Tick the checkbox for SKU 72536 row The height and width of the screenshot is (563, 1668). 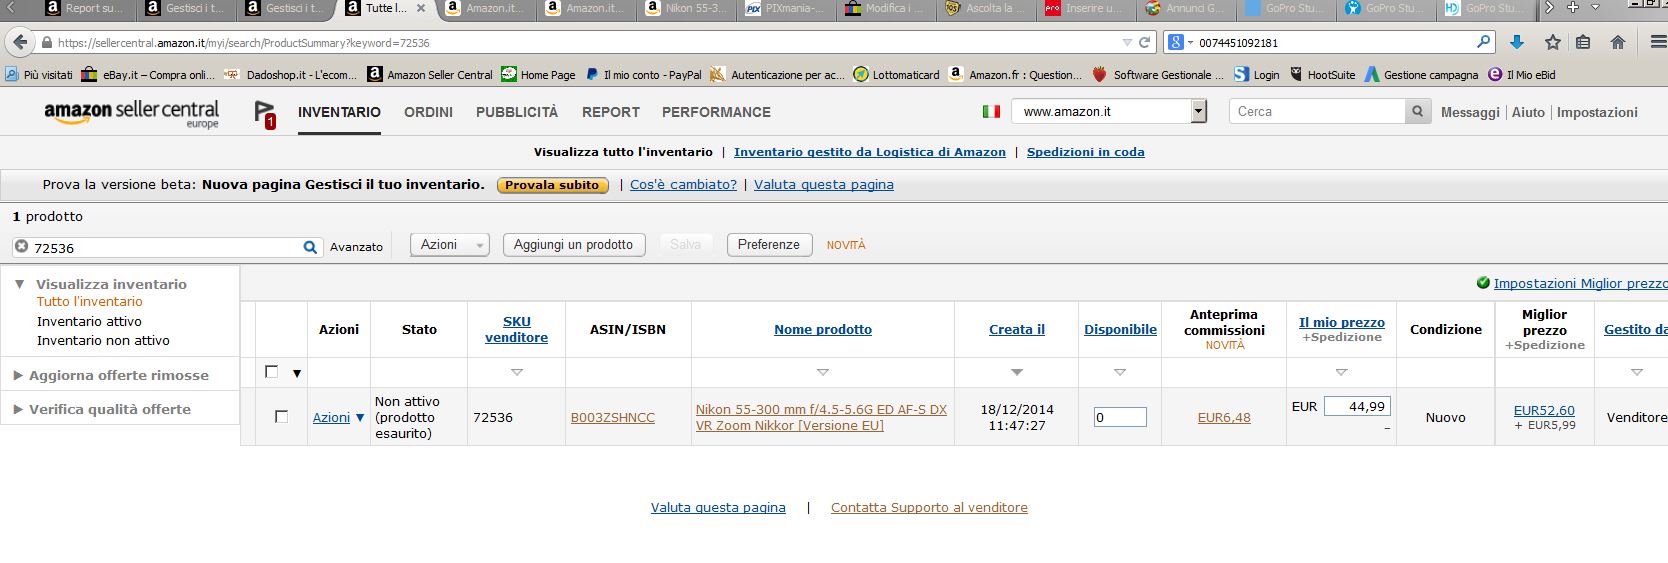point(281,417)
